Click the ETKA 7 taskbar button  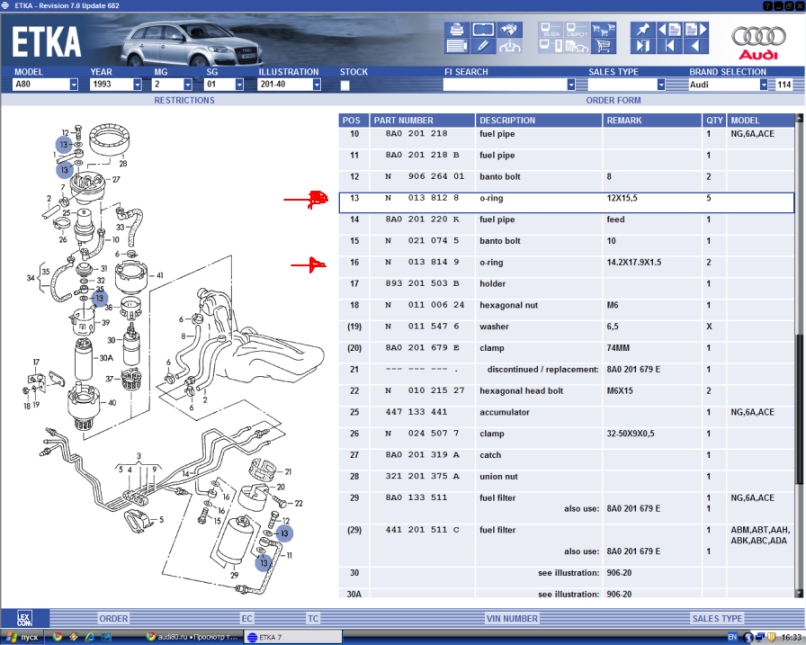(x=292, y=637)
